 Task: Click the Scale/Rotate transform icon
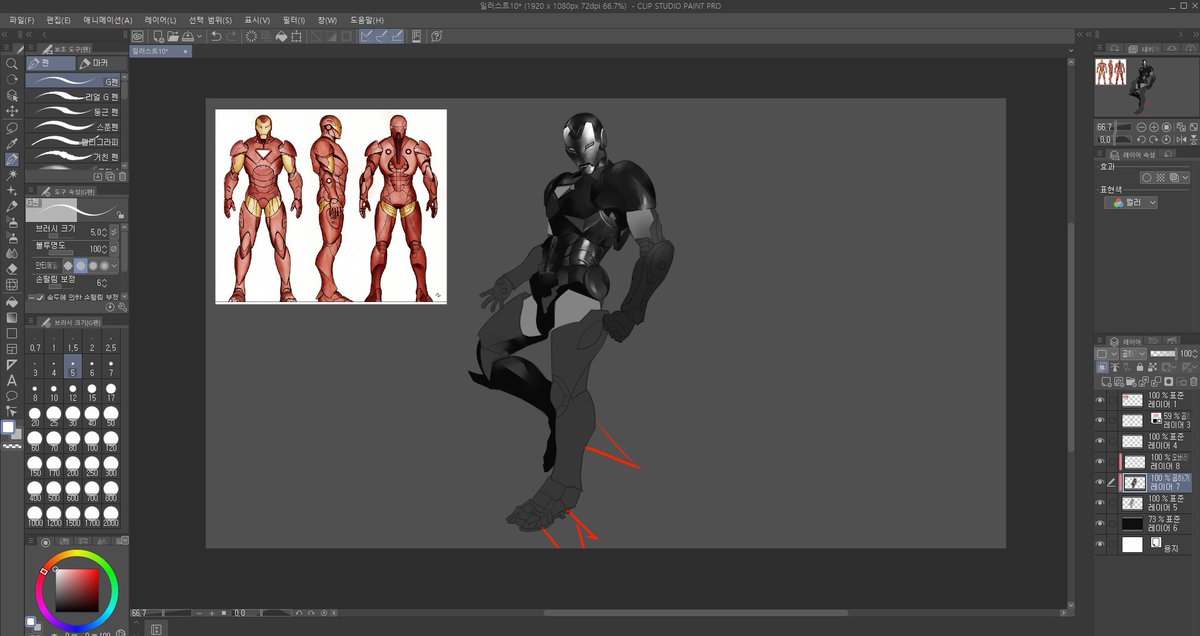click(297, 36)
